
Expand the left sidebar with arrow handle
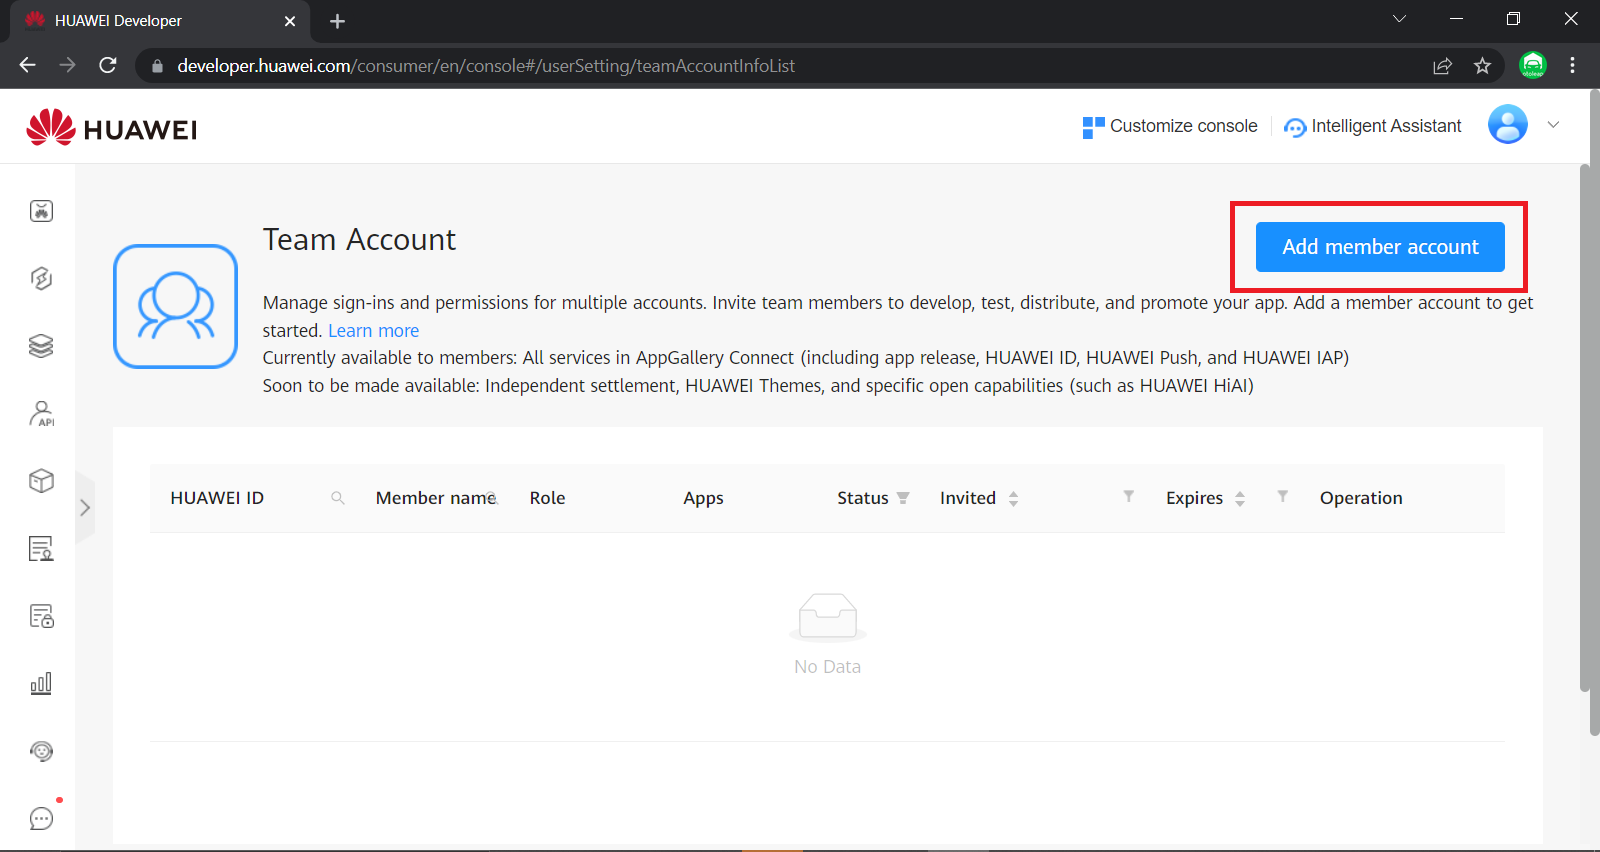pos(85,507)
